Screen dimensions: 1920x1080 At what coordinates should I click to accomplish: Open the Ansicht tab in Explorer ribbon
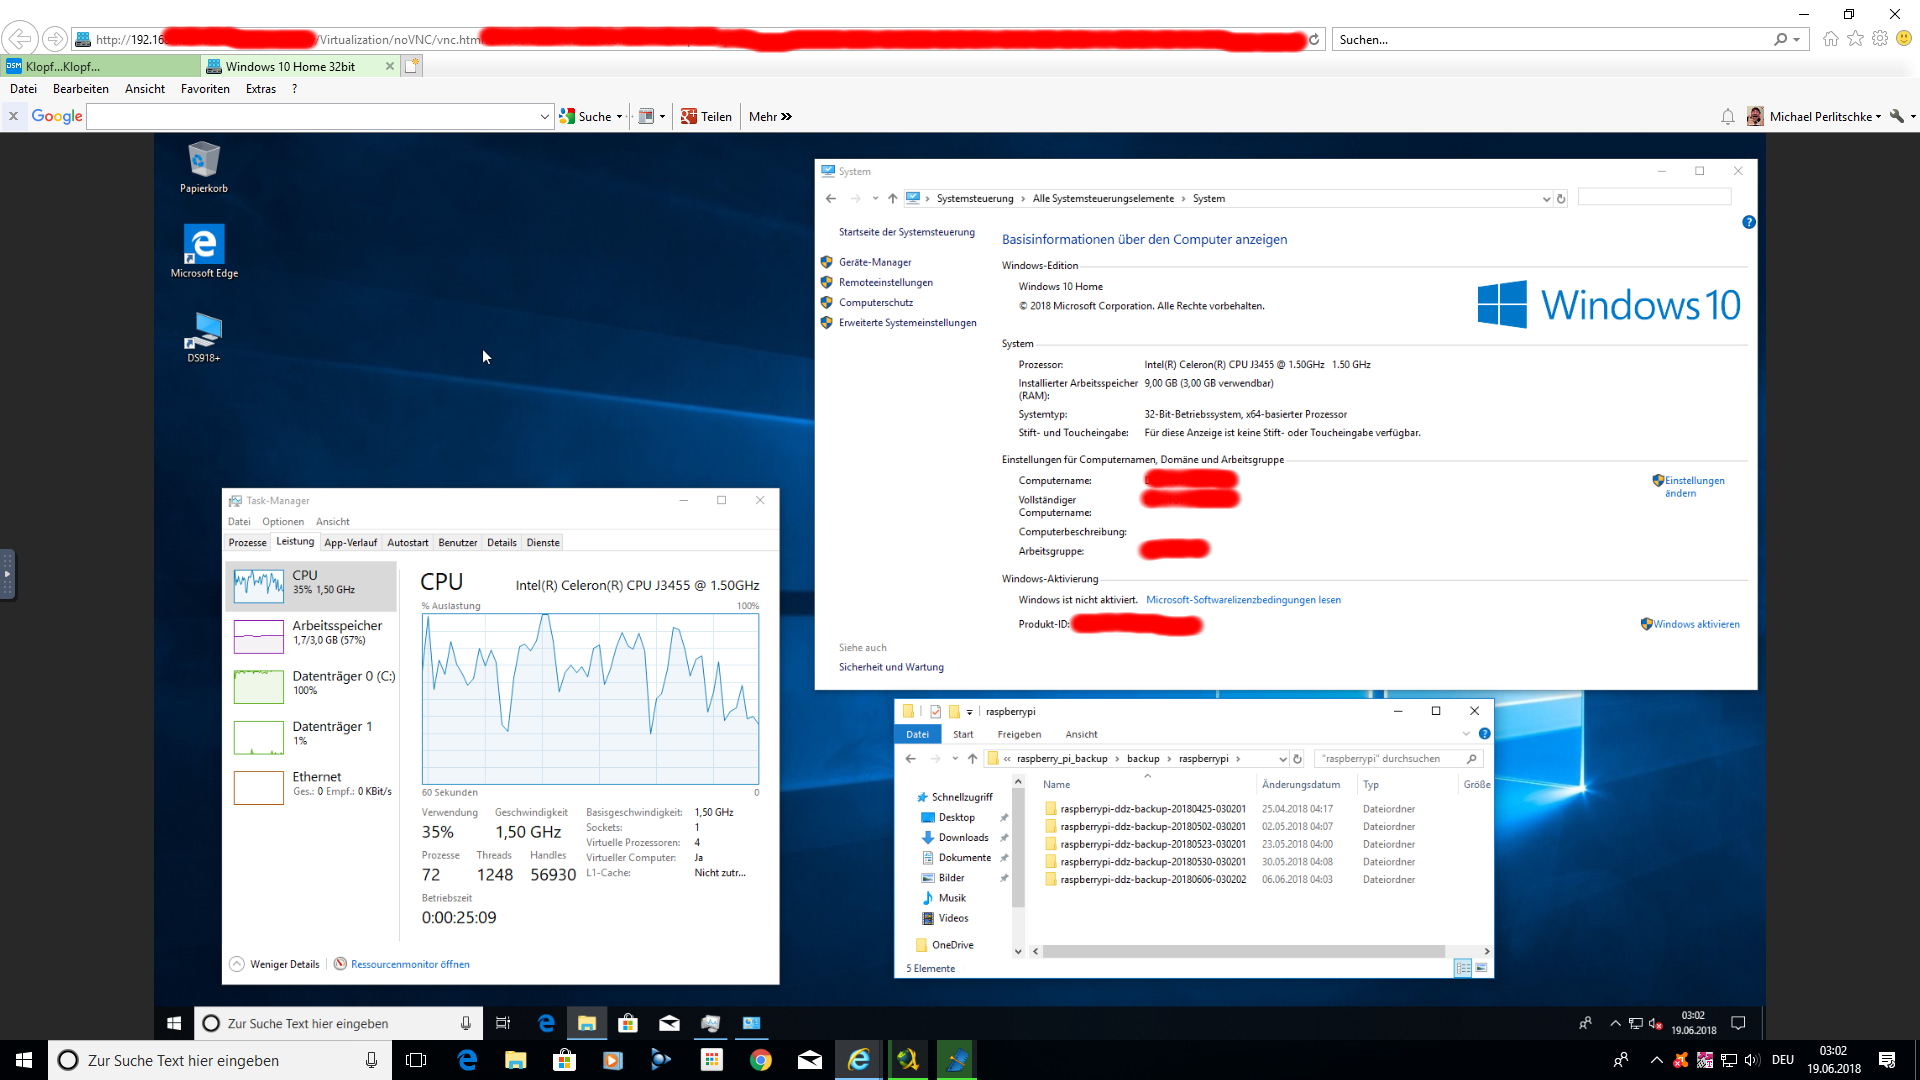coord(1081,734)
